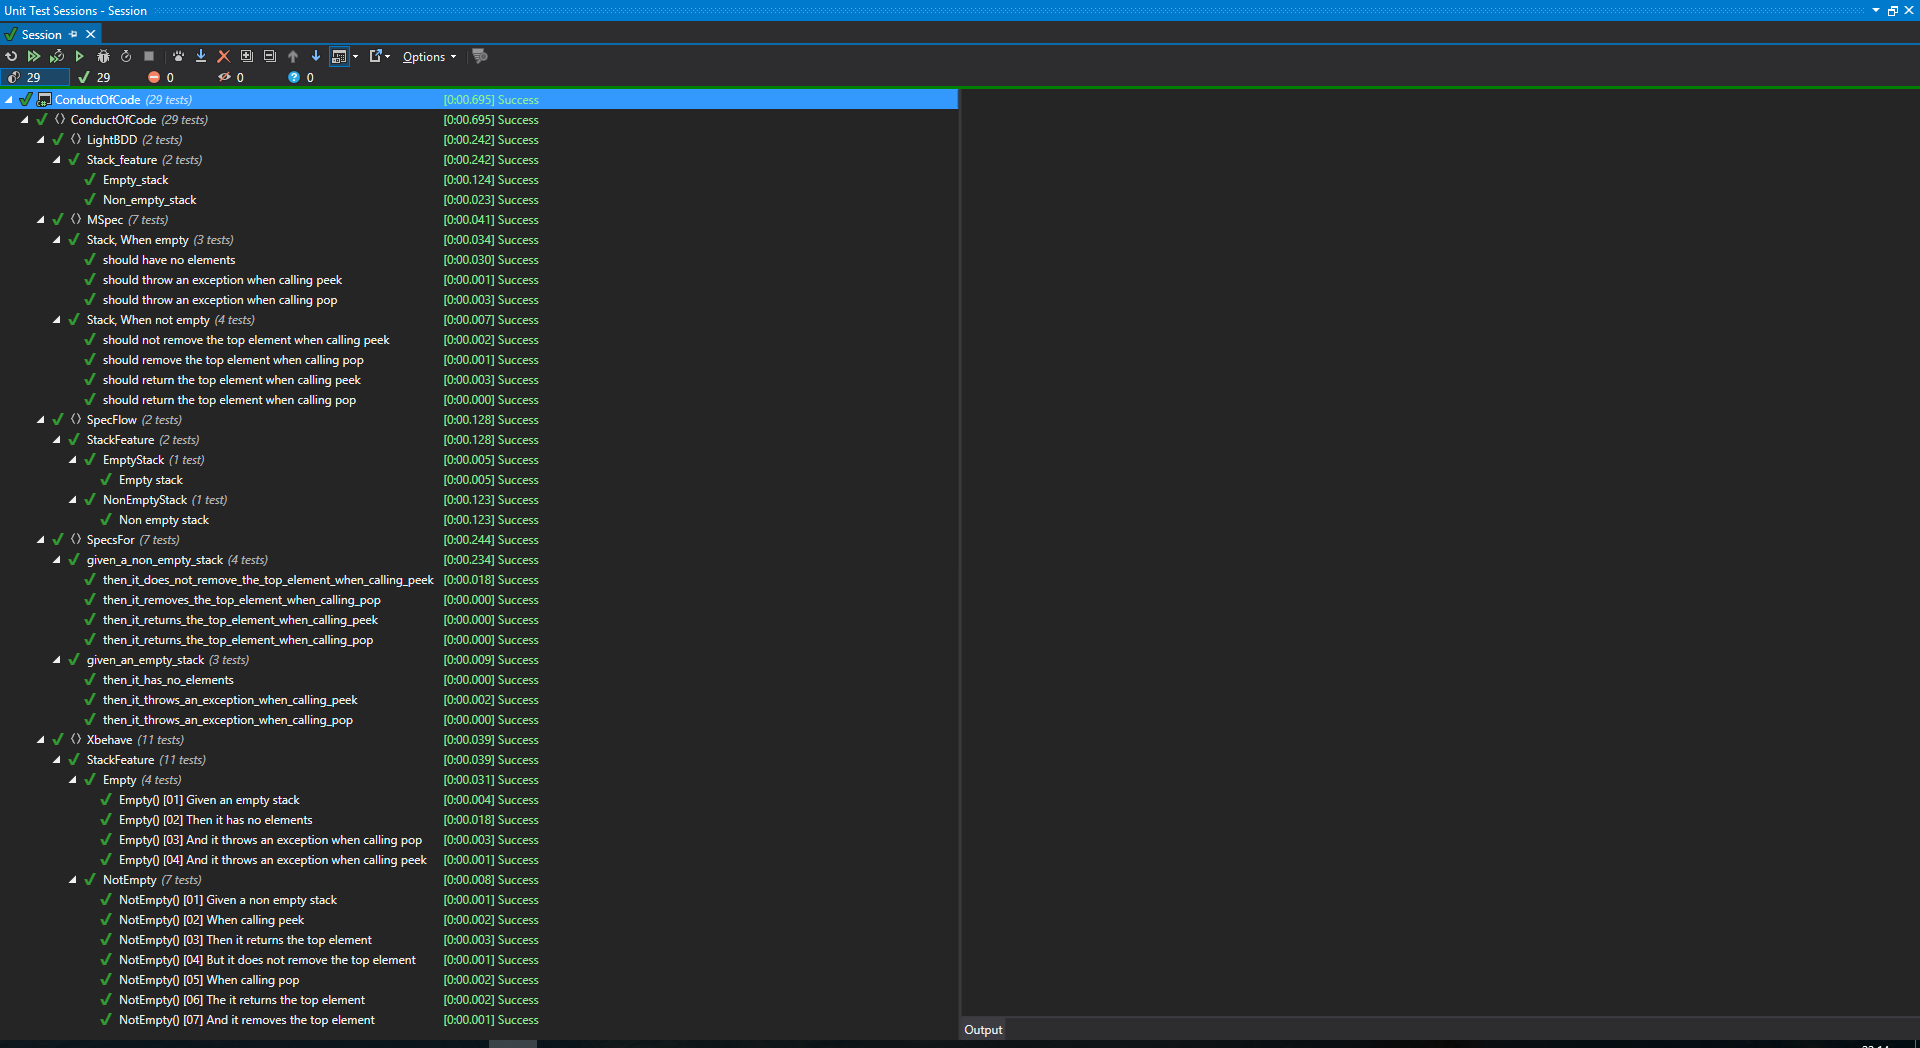Viewport: 1920px width, 1048px height.
Task: Click the Expand All plus icon
Action: tap(247, 57)
